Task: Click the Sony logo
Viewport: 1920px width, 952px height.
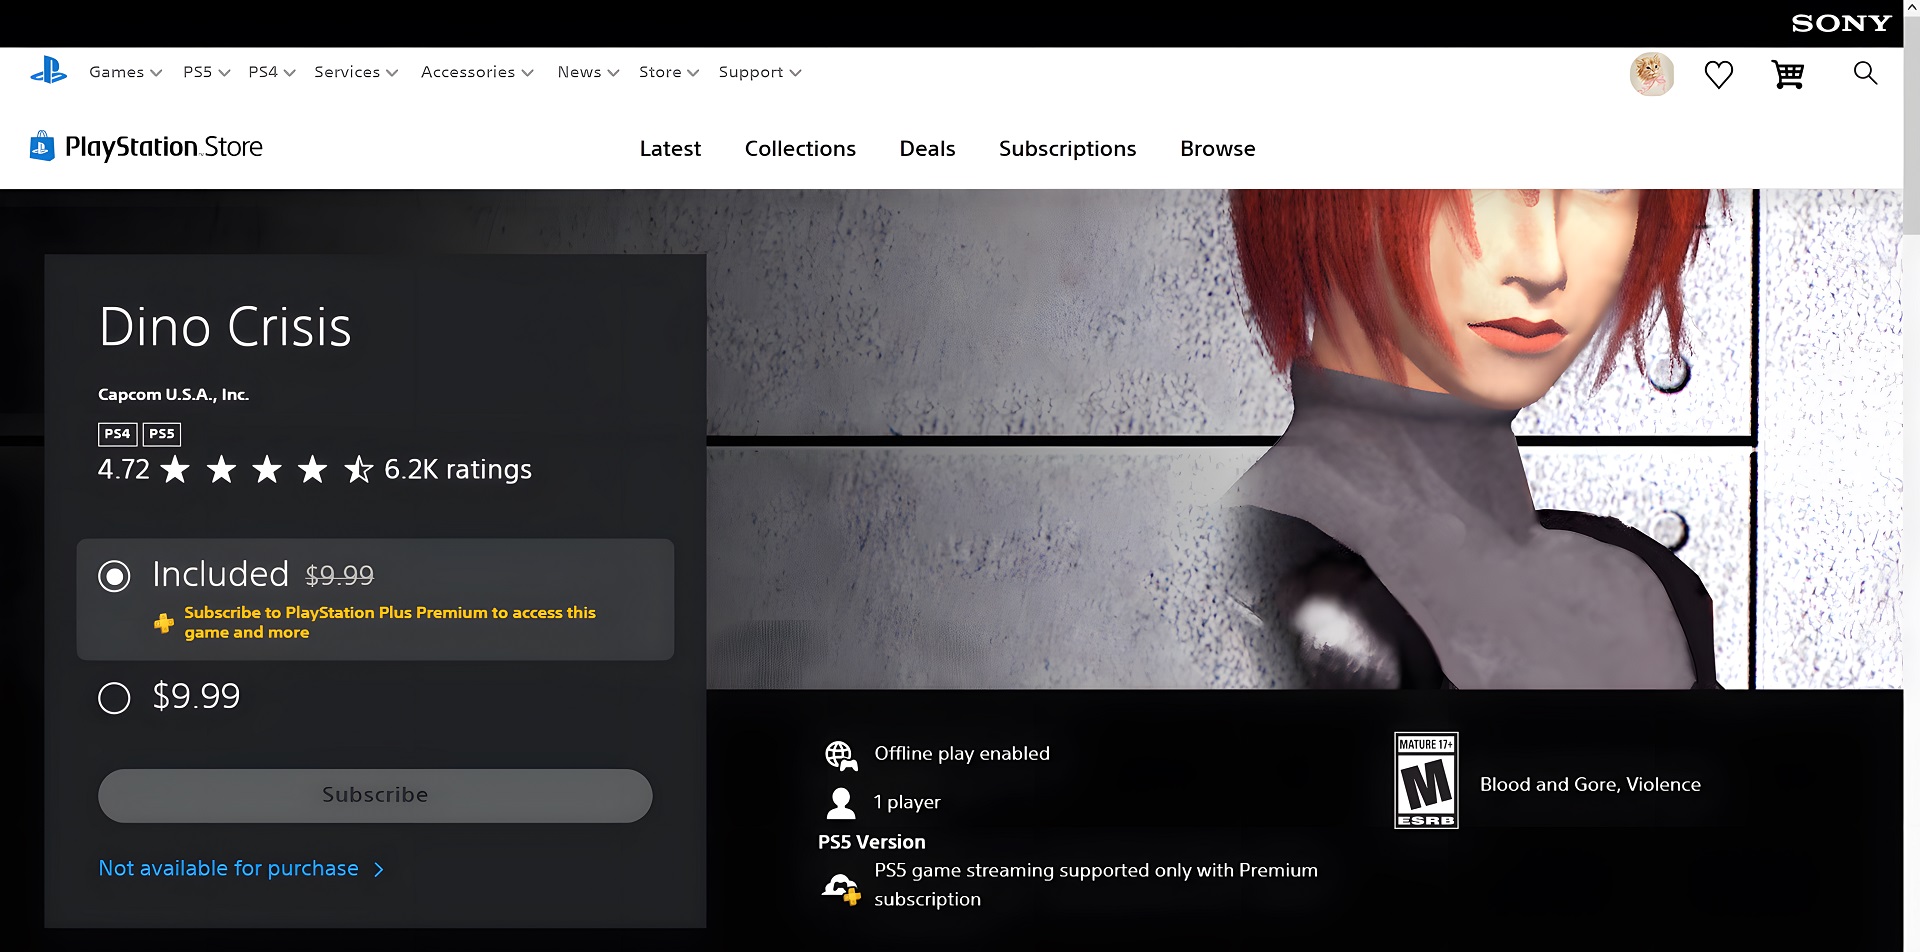Action: [x=1841, y=23]
